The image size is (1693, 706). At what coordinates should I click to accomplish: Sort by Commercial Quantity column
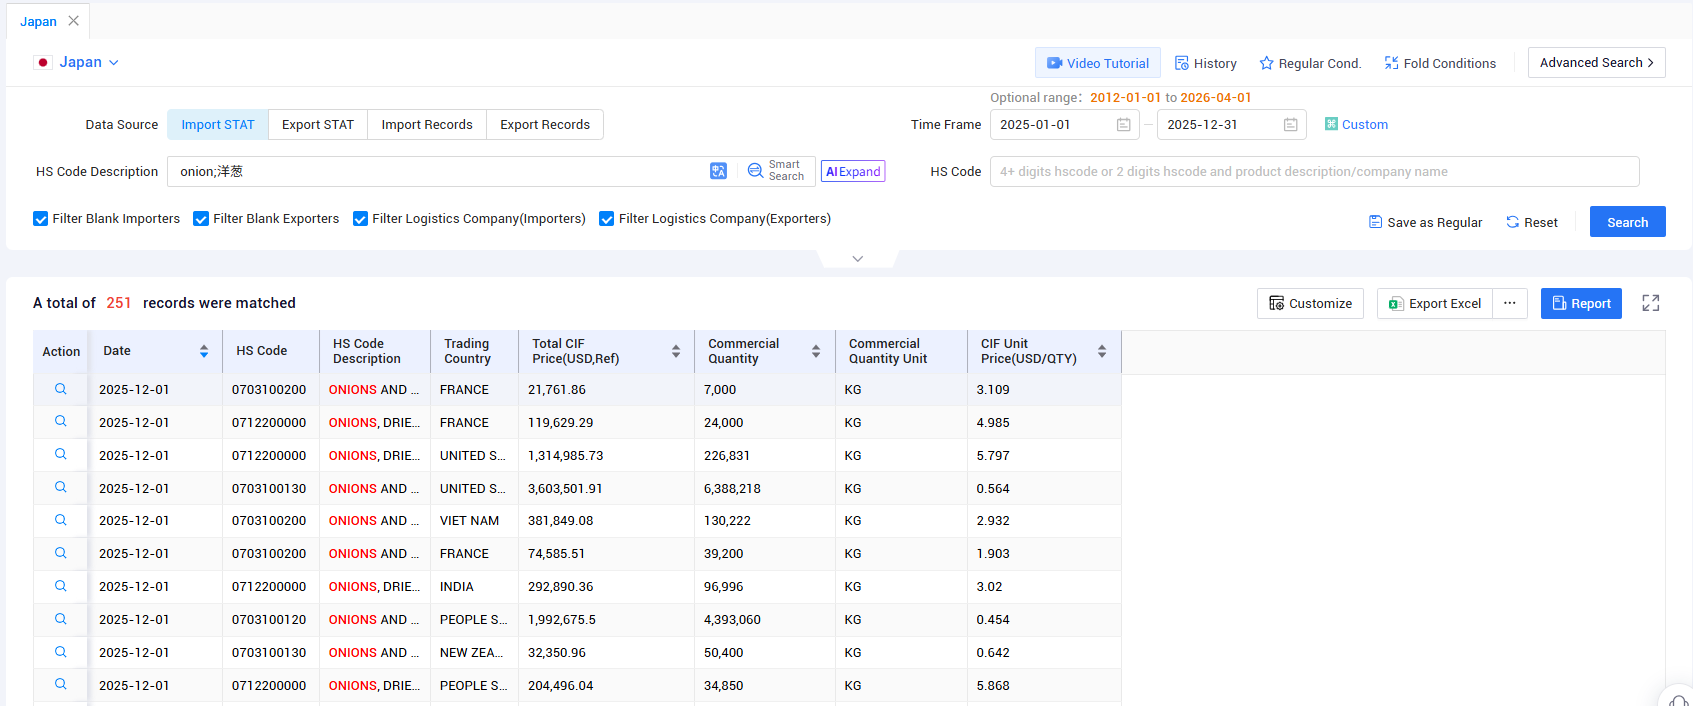816,351
